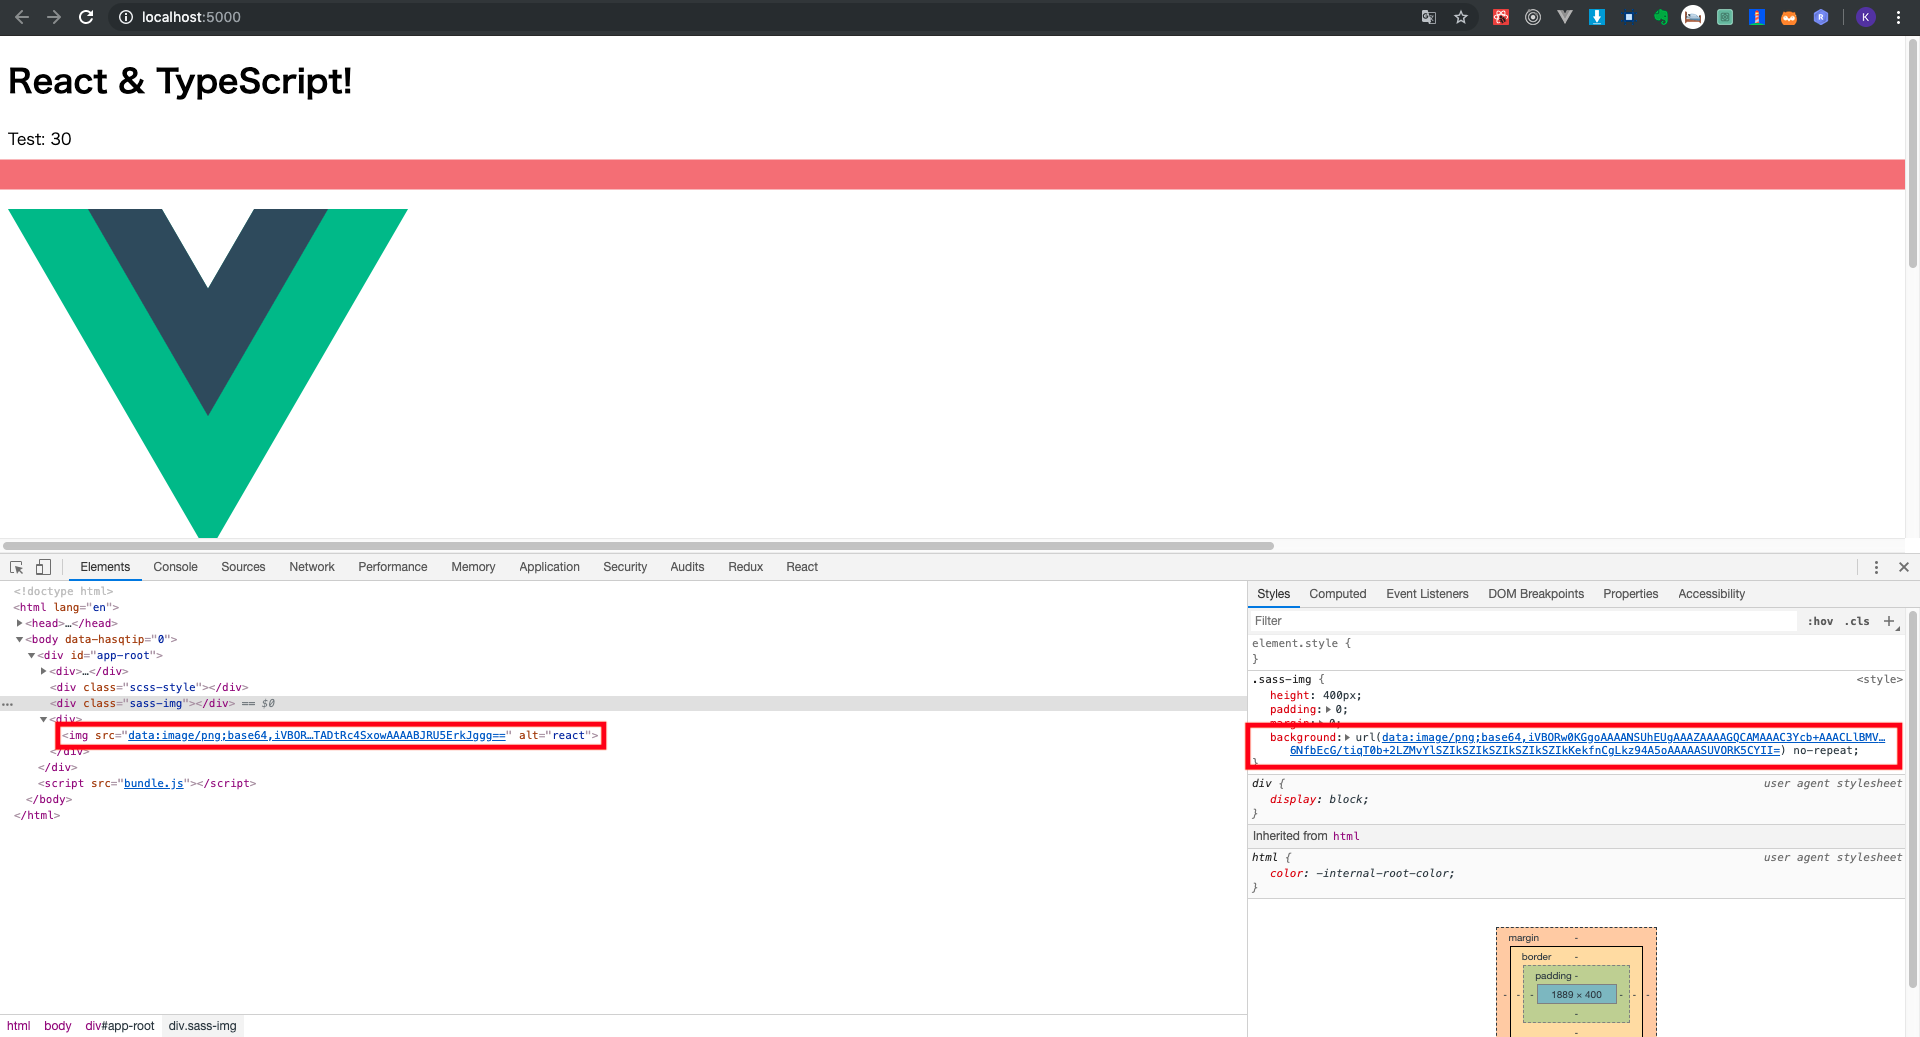1920x1037 pixels.
Task: Open the Google Translate page icon
Action: pos(1429,17)
